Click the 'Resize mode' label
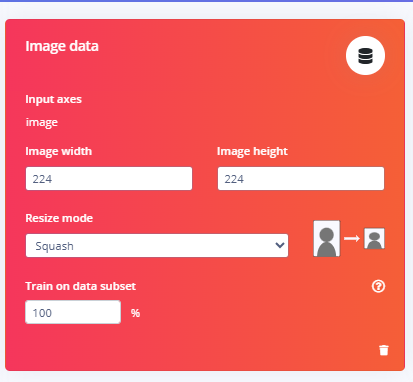413x382 pixels. 59,218
